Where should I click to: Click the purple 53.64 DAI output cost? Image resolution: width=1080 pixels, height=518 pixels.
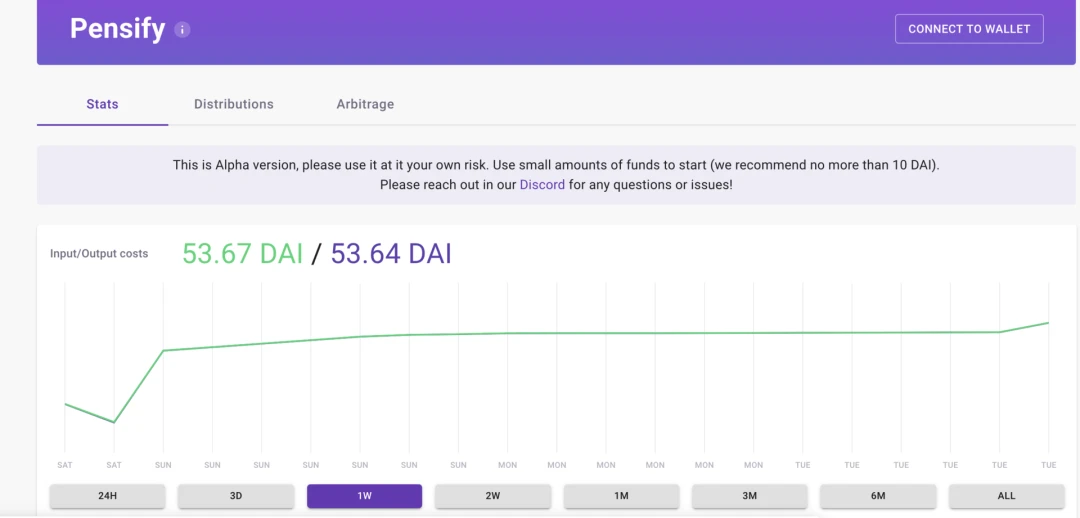coord(391,253)
